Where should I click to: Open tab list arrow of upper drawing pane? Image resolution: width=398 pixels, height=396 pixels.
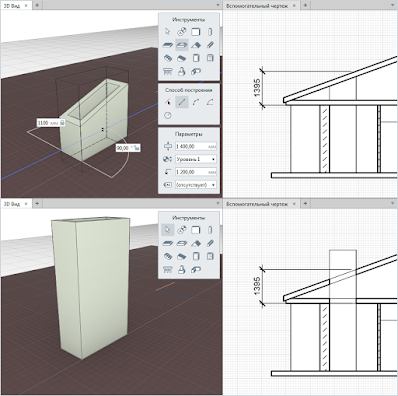[394, 5]
